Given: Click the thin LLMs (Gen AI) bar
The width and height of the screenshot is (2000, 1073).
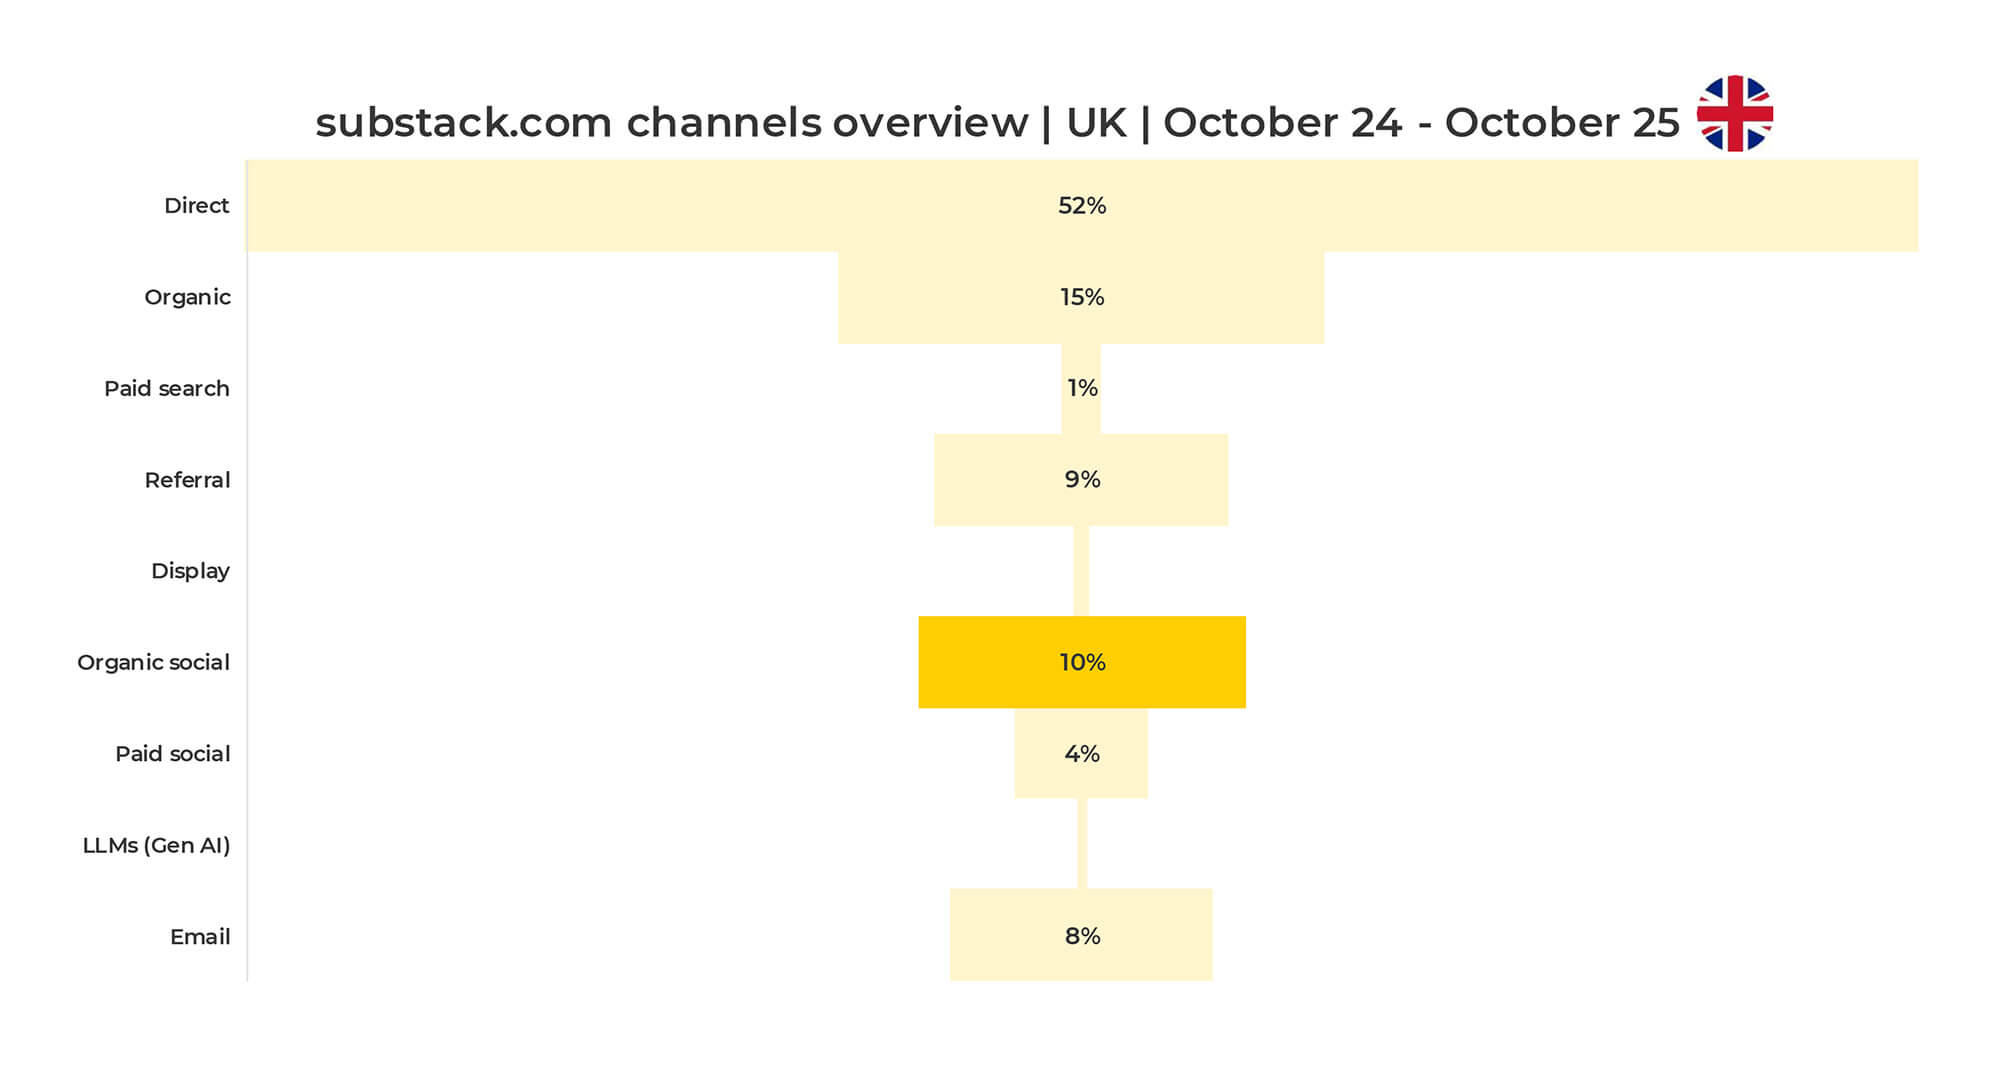Looking at the screenshot, I should [1082, 845].
